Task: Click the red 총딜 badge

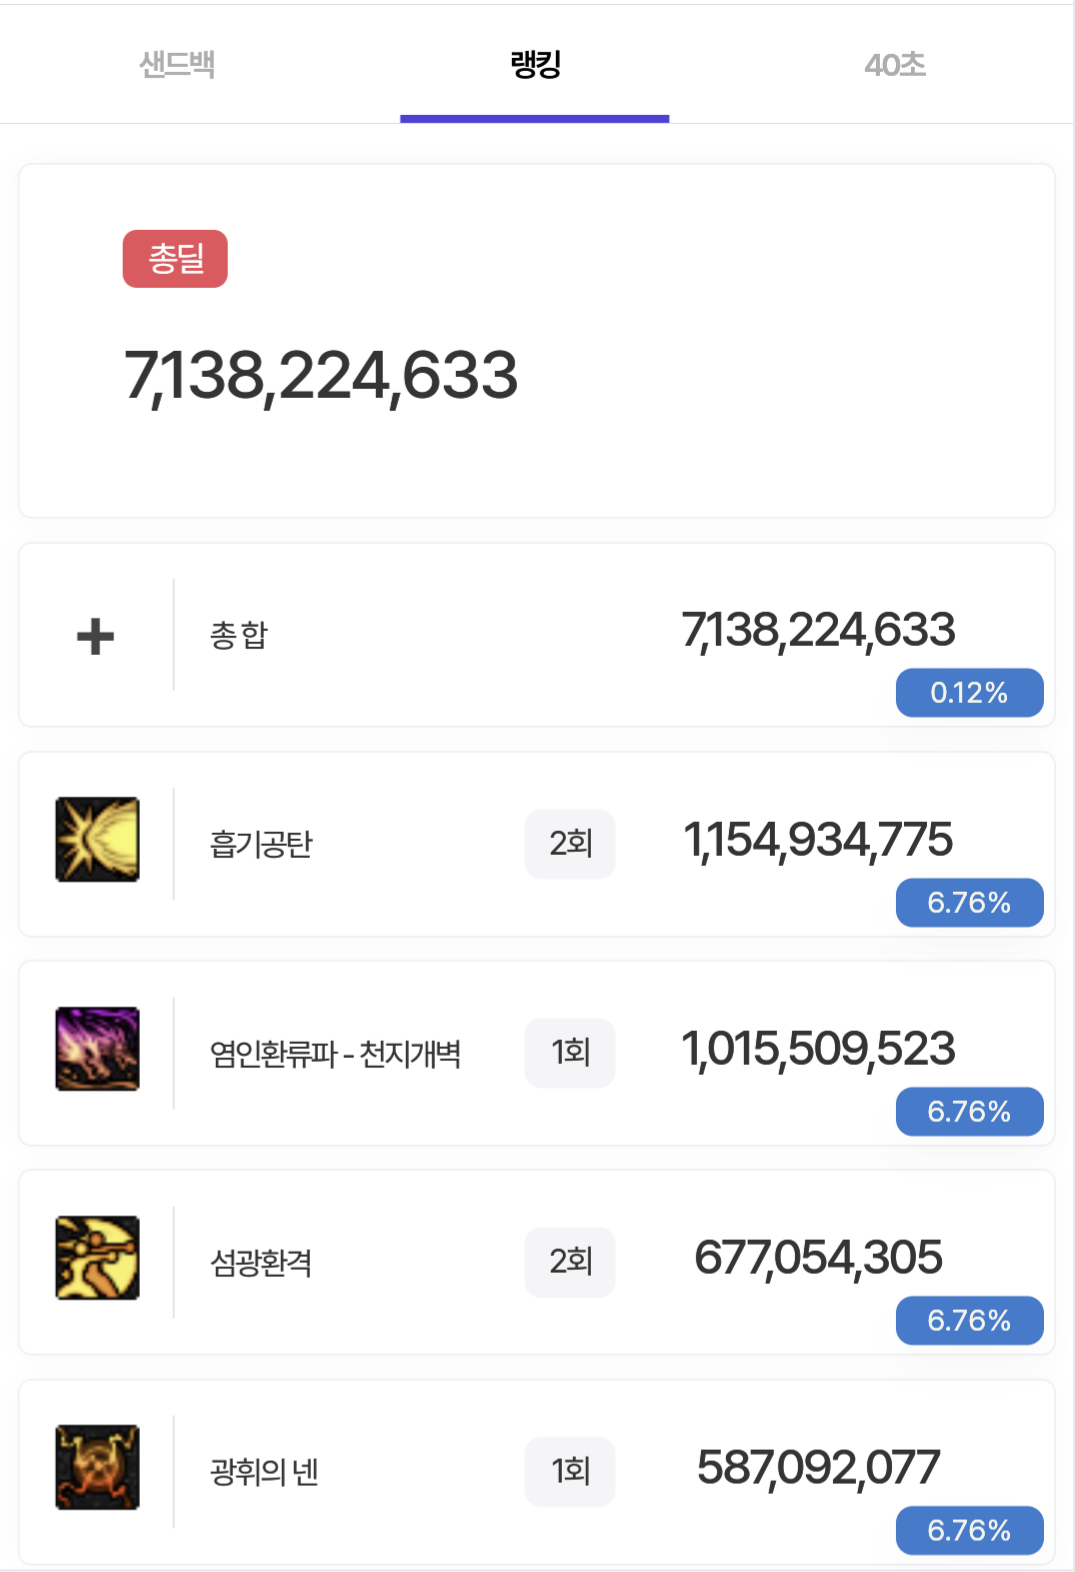Action: (x=175, y=259)
